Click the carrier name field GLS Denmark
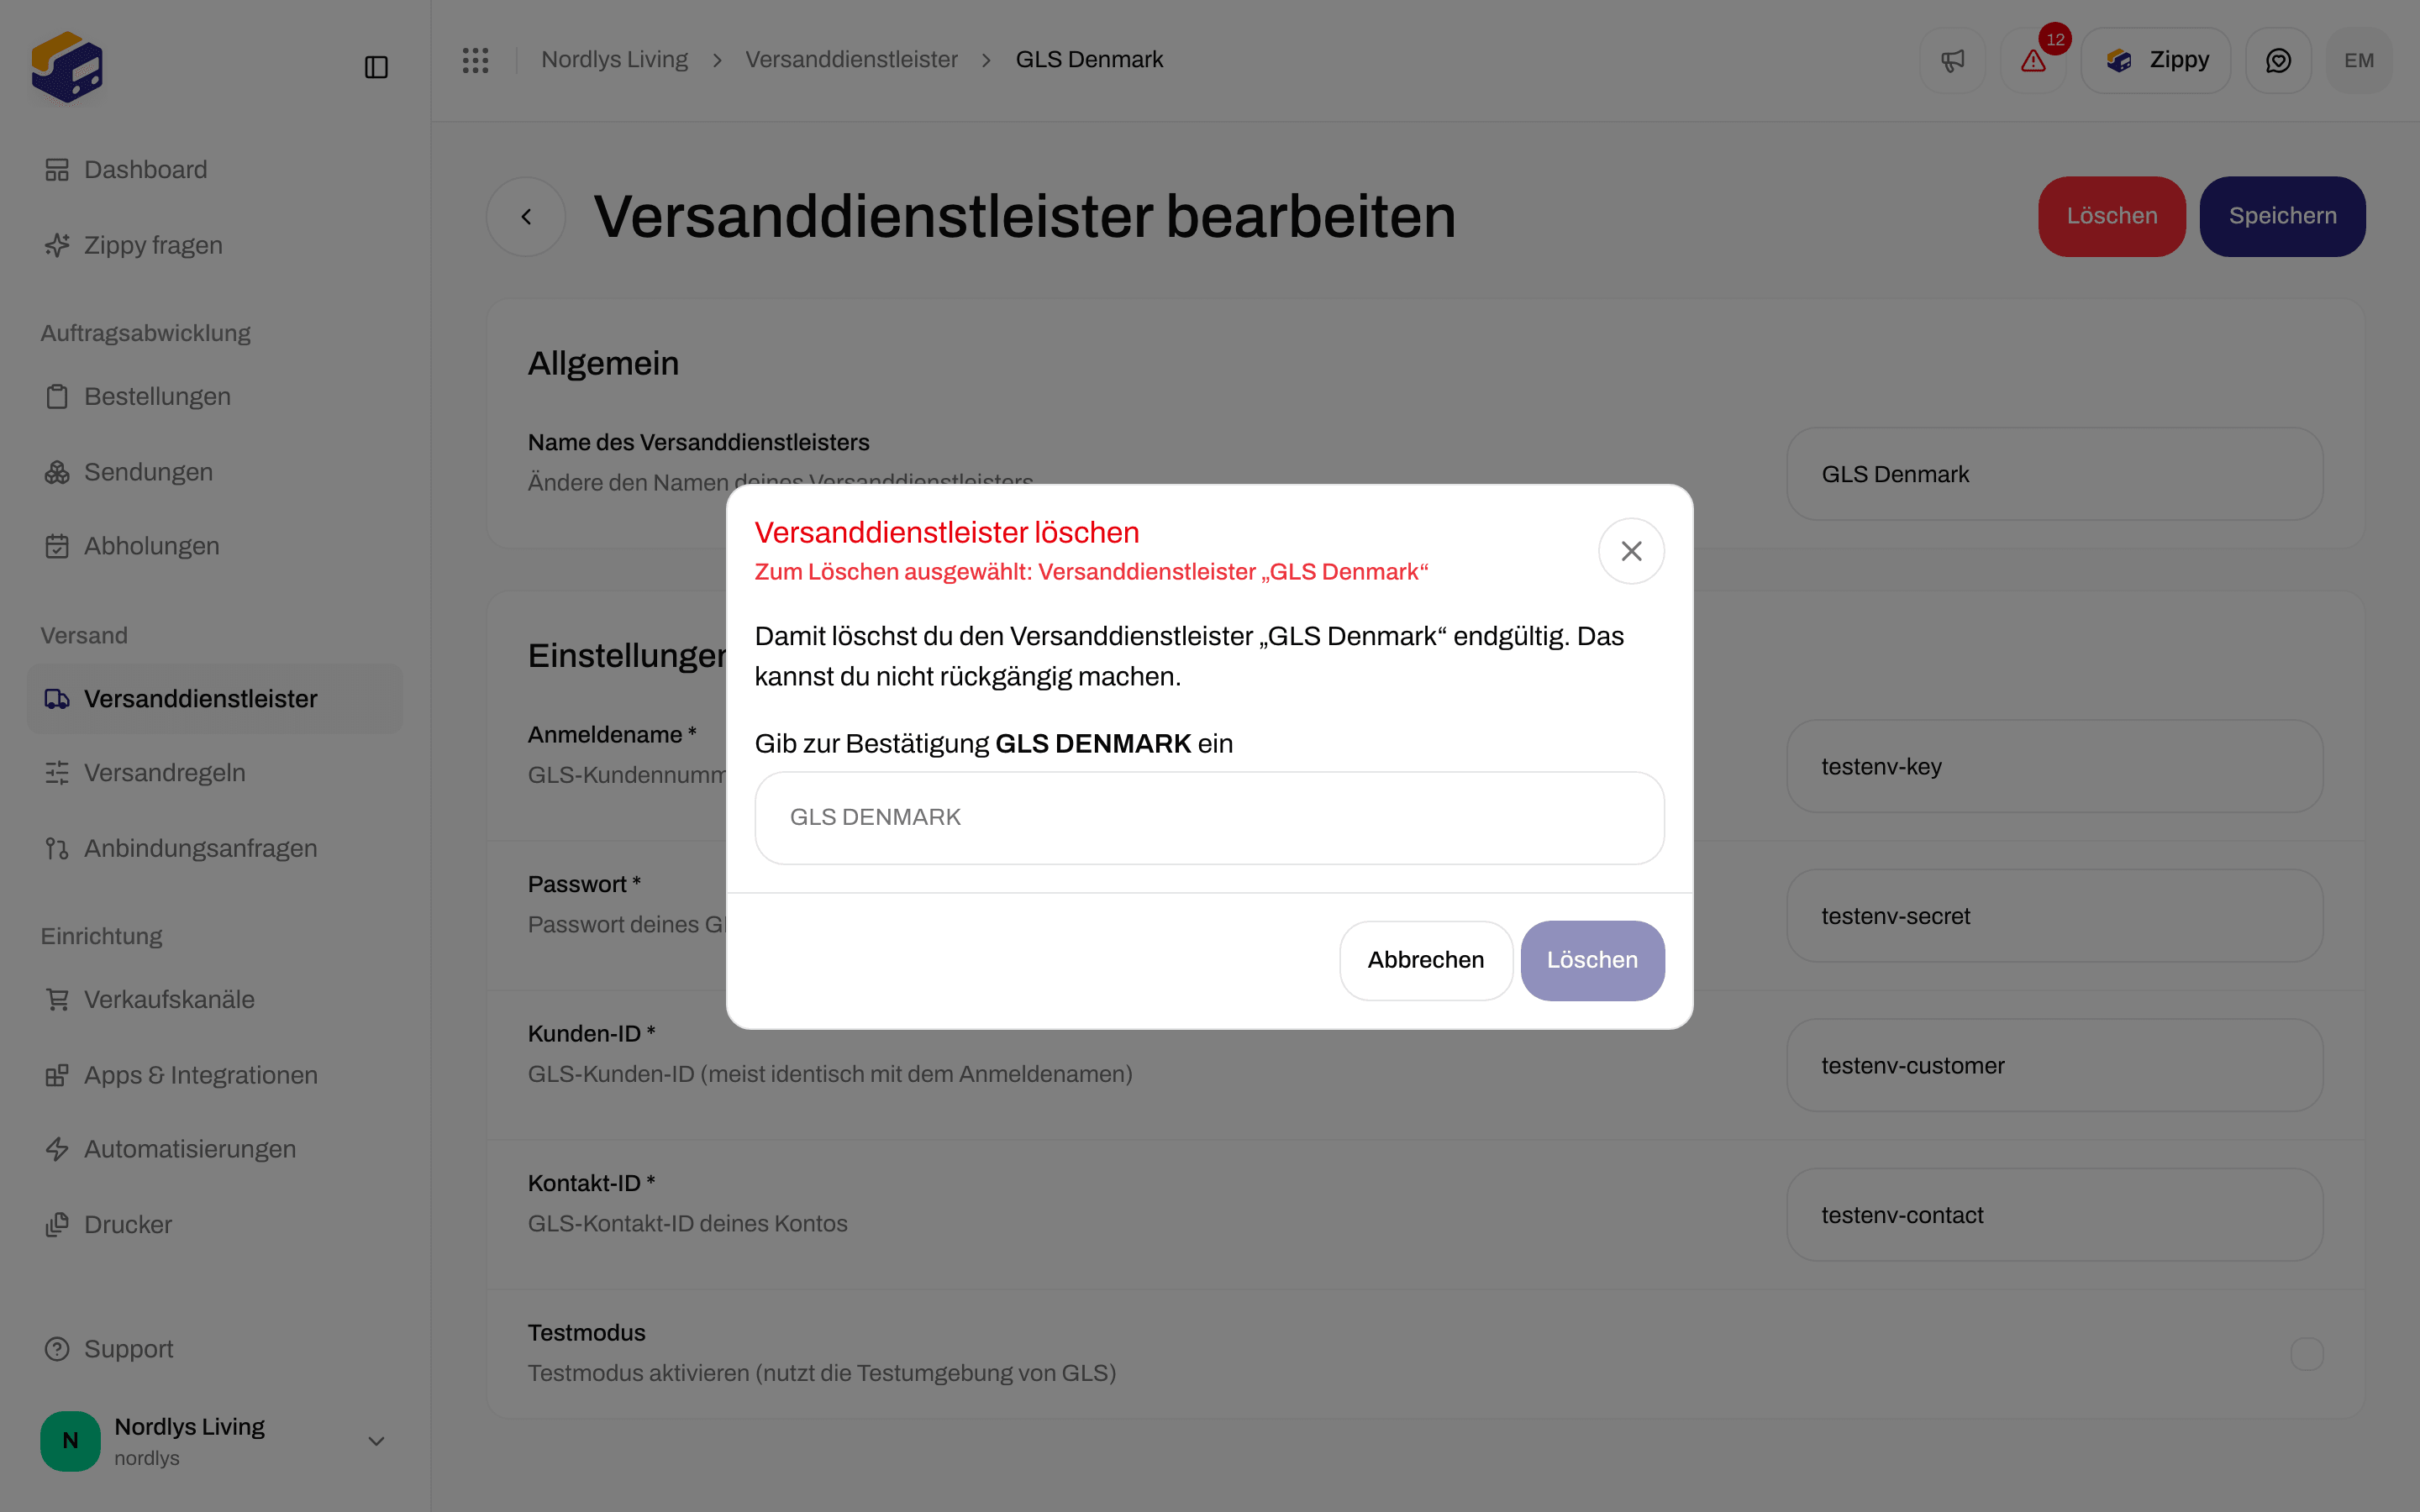This screenshot has height=1512, width=2420. click(2054, 474)
